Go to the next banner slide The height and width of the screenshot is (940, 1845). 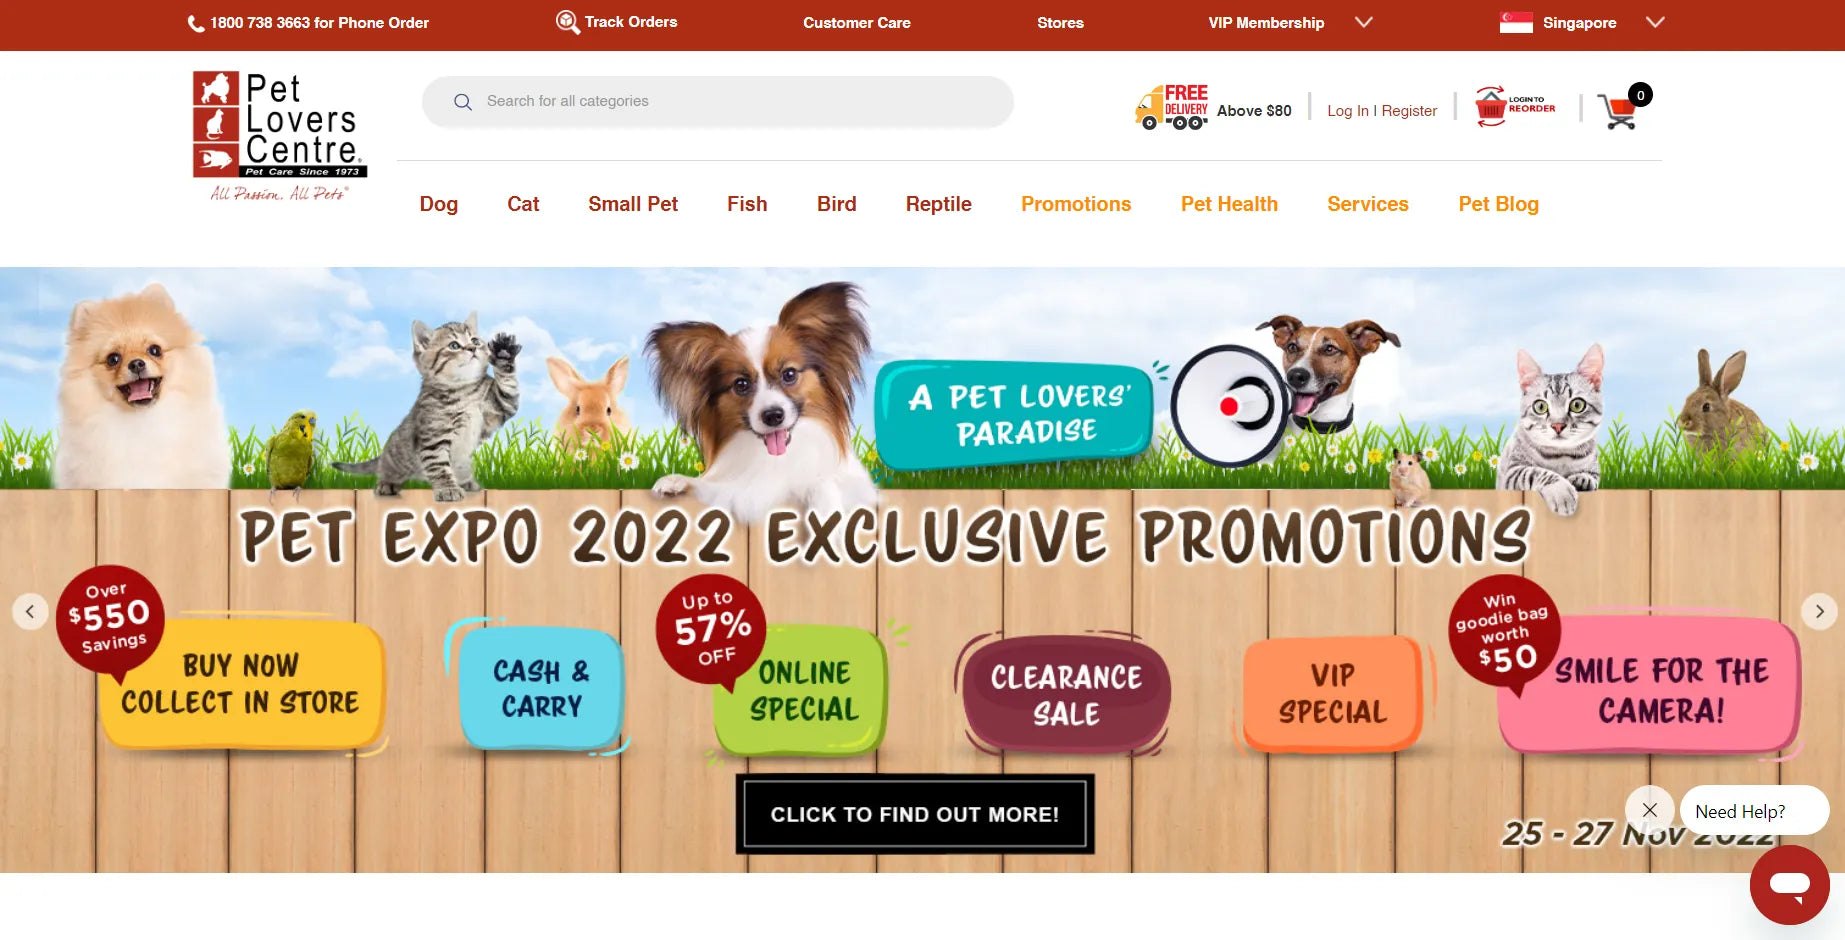coord(1819,611)
